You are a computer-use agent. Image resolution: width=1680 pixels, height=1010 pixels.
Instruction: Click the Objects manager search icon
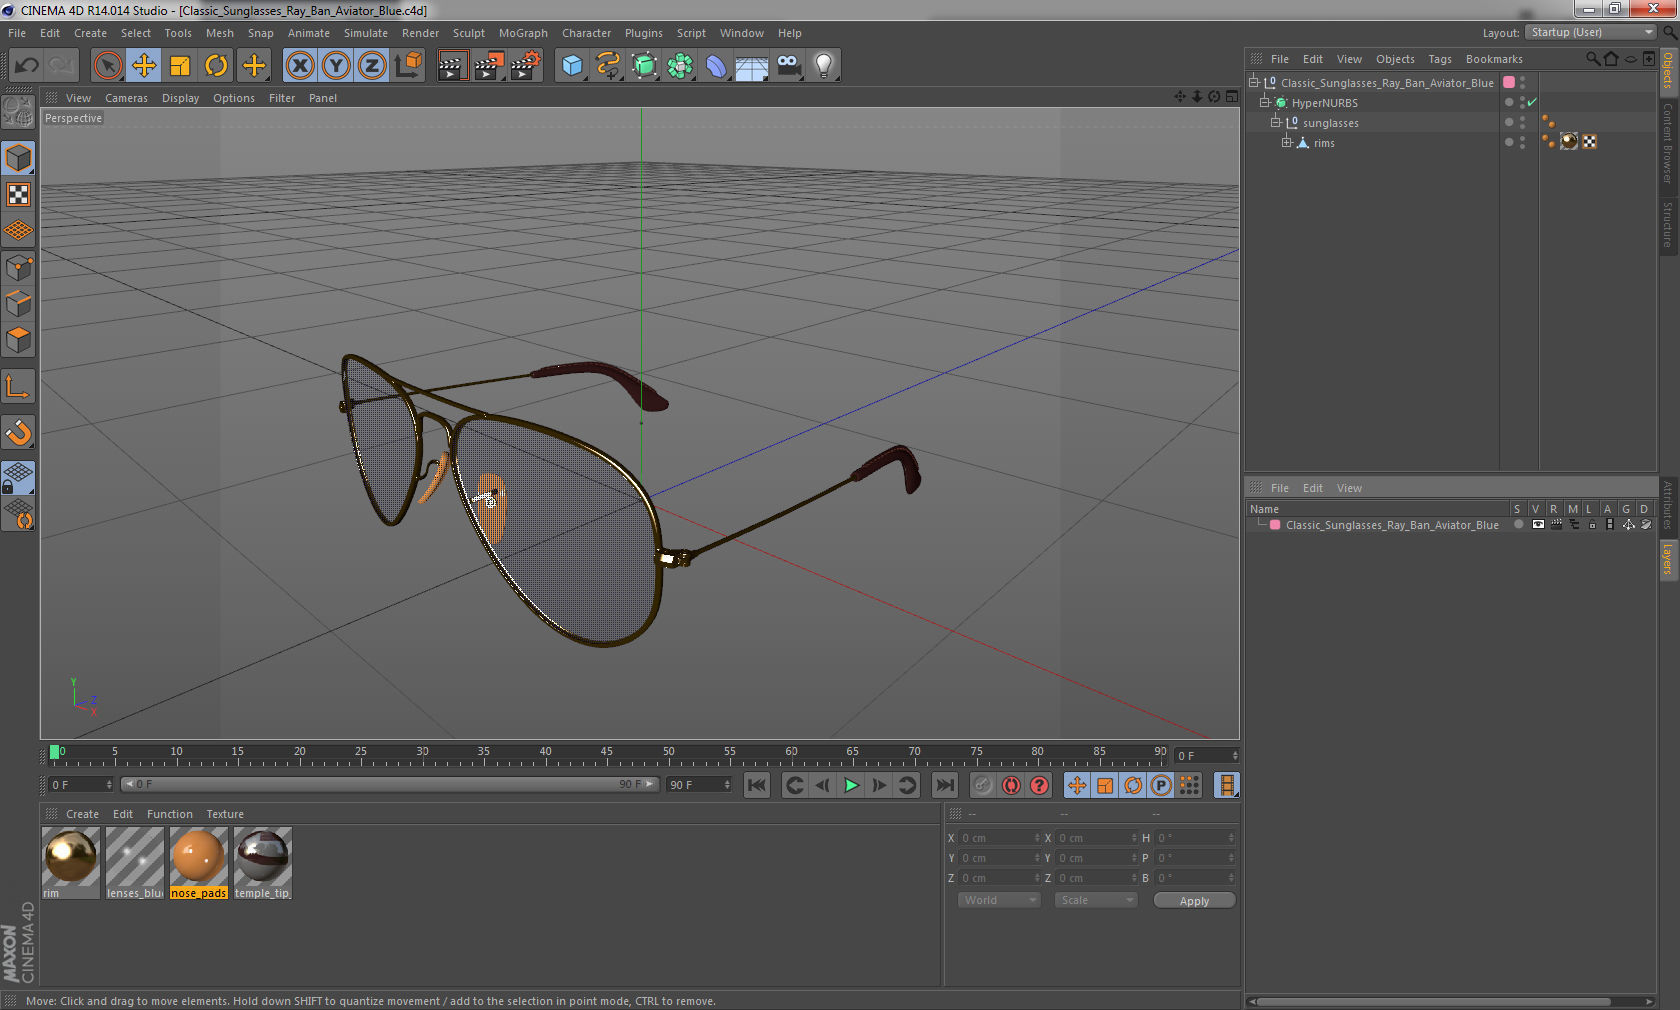coord(1593,59)
